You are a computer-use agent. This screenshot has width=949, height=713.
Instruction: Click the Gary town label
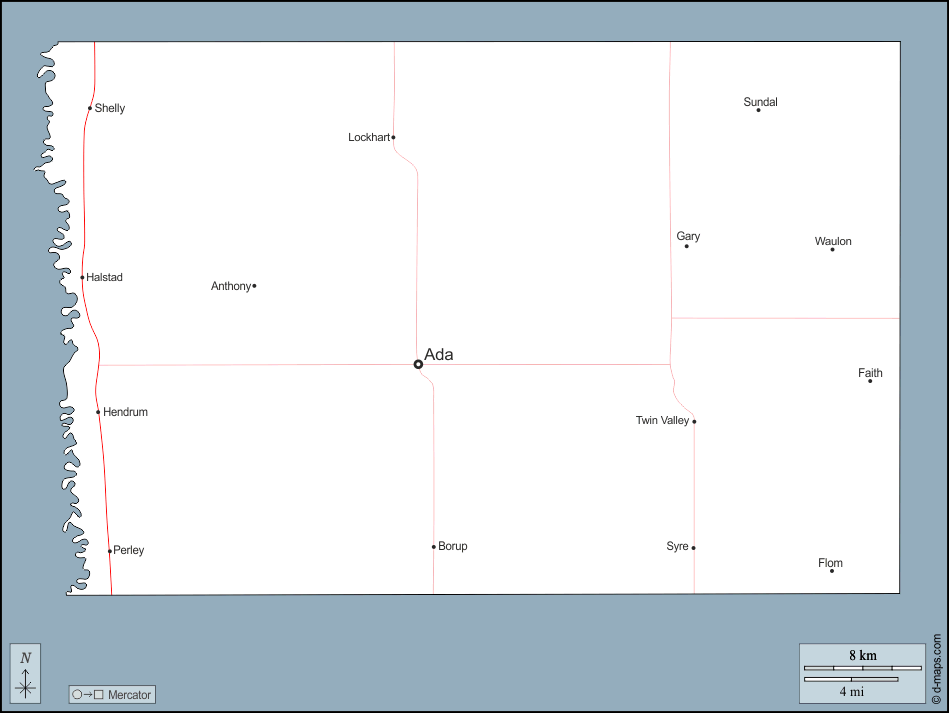click(688, 237)
